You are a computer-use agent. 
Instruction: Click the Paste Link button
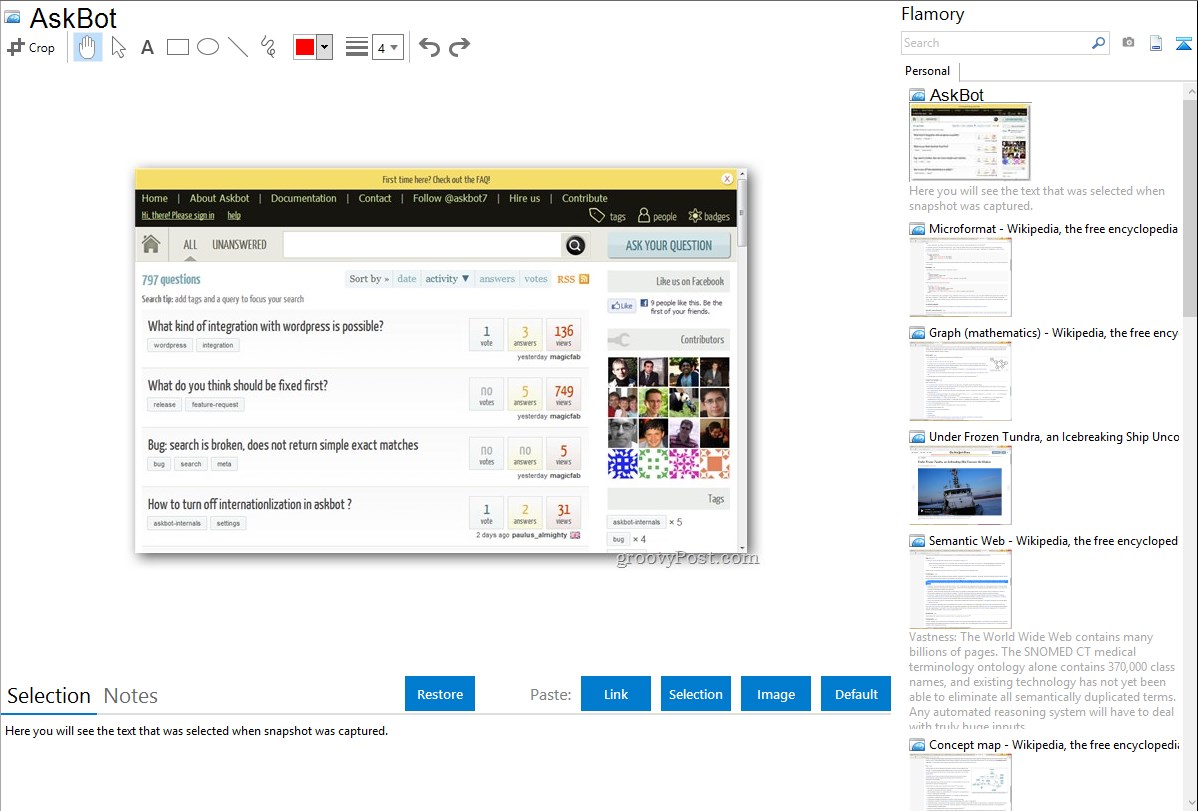[x=616, y=694]
